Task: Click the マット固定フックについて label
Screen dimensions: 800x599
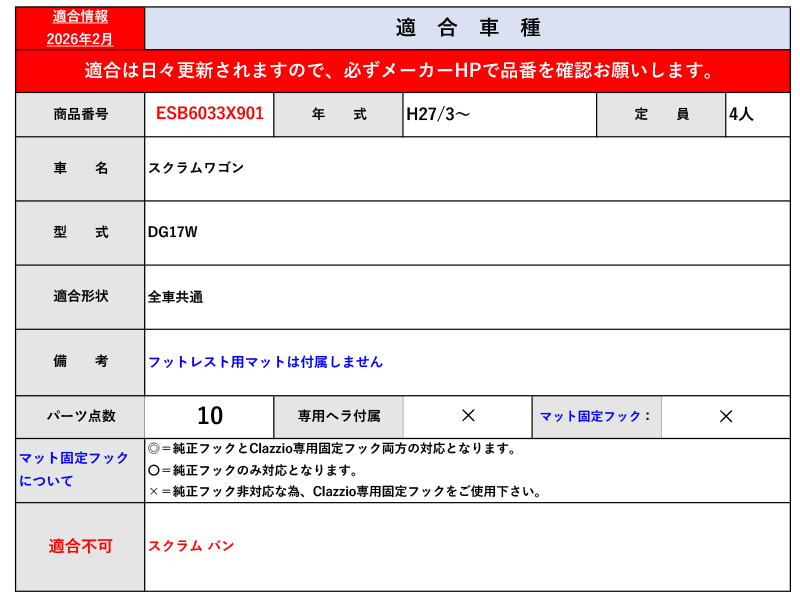Action: point(74,469)
